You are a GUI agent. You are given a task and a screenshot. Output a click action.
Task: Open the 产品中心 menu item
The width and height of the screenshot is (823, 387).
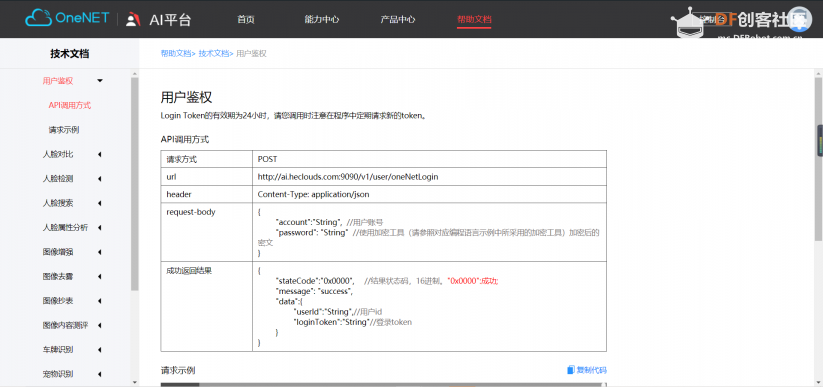(x=398, y=19)
